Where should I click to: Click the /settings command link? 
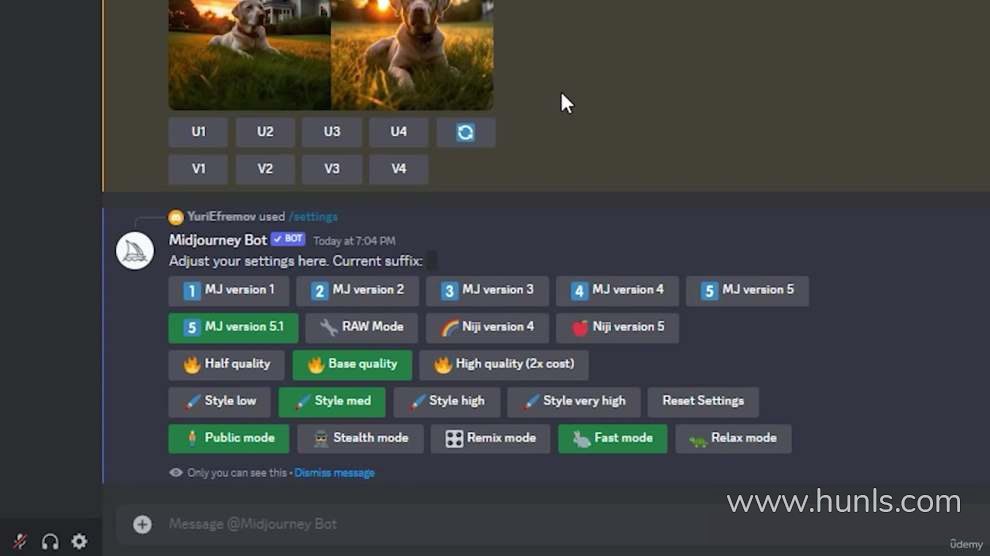point(313,216)
